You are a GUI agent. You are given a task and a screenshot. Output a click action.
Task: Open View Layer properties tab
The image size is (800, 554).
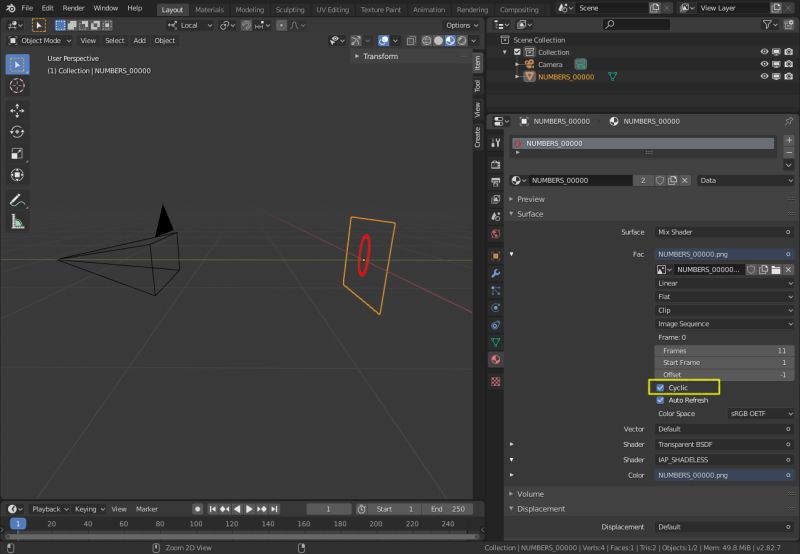[495, 199]
